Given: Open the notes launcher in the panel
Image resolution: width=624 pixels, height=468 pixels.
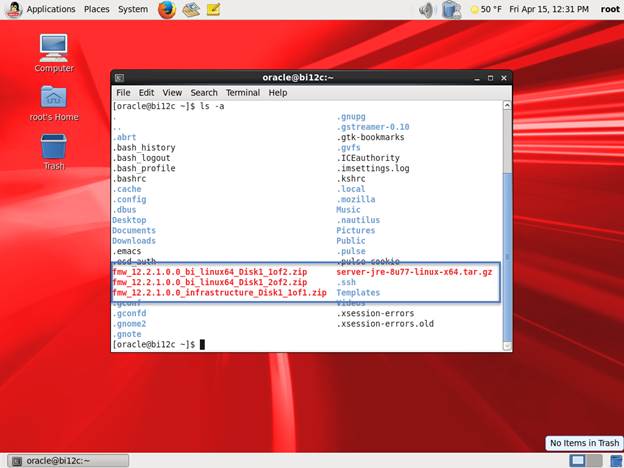Looking at the screenshot, I should (213, 10).
